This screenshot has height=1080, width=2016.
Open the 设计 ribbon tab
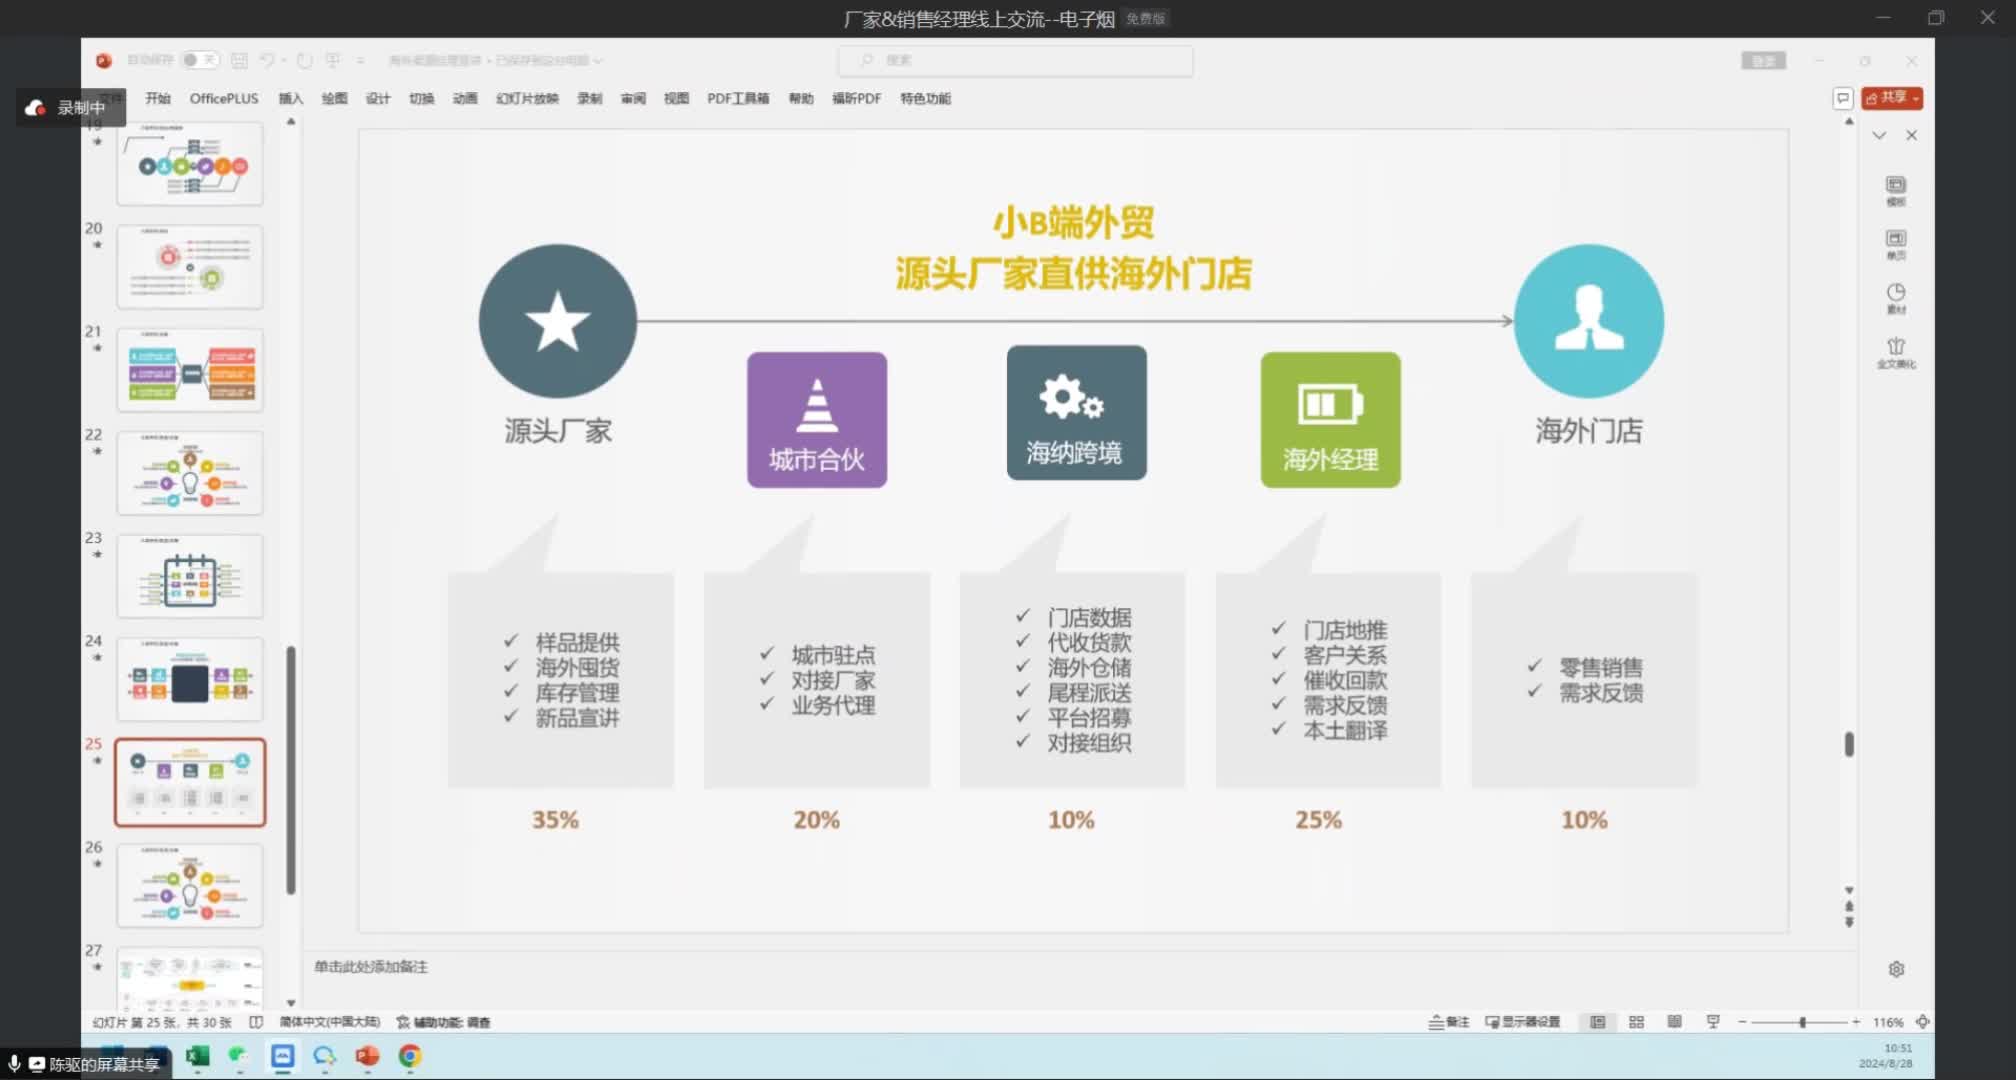tap(378, 98)
